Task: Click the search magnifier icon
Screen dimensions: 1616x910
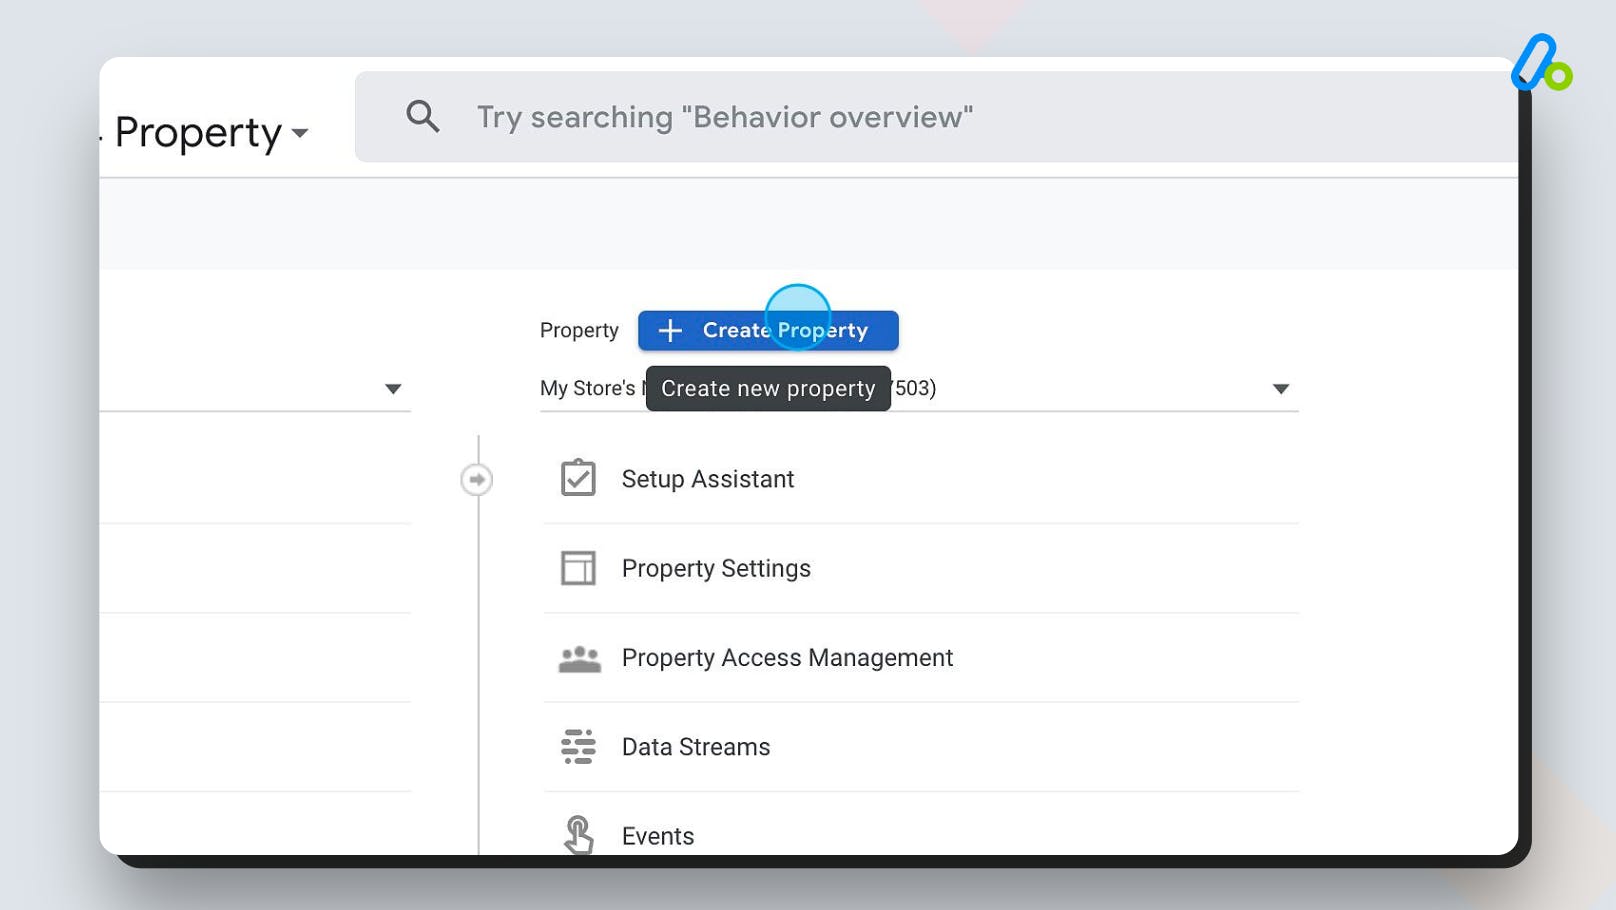Action: (x=423, y=116)
